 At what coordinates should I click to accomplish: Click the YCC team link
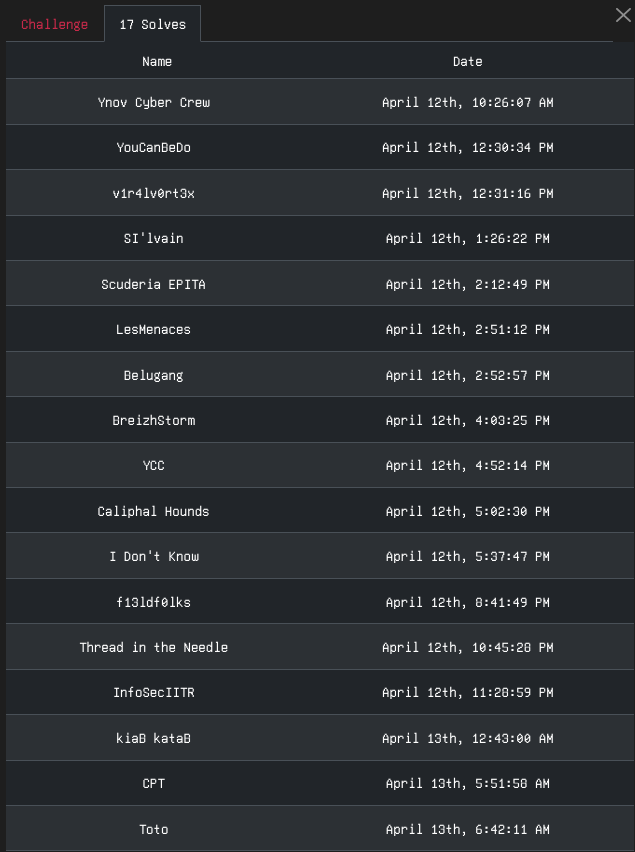pos(154,466)
